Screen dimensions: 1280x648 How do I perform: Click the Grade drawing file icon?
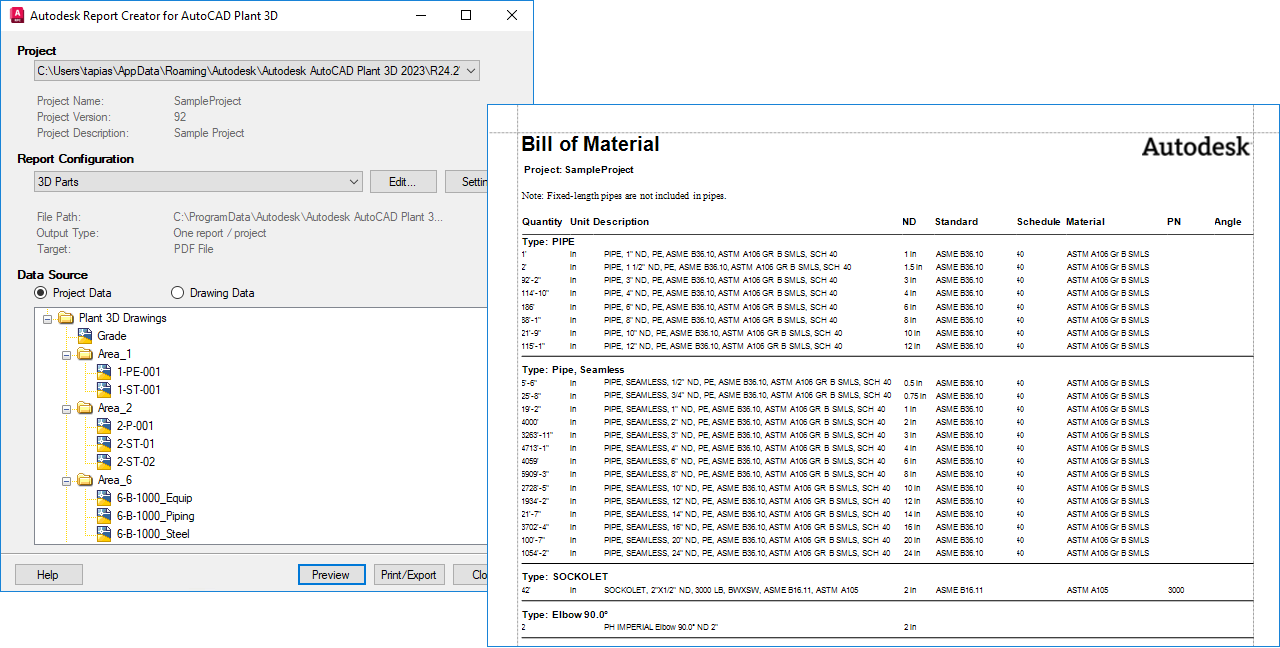click(86, 336)
